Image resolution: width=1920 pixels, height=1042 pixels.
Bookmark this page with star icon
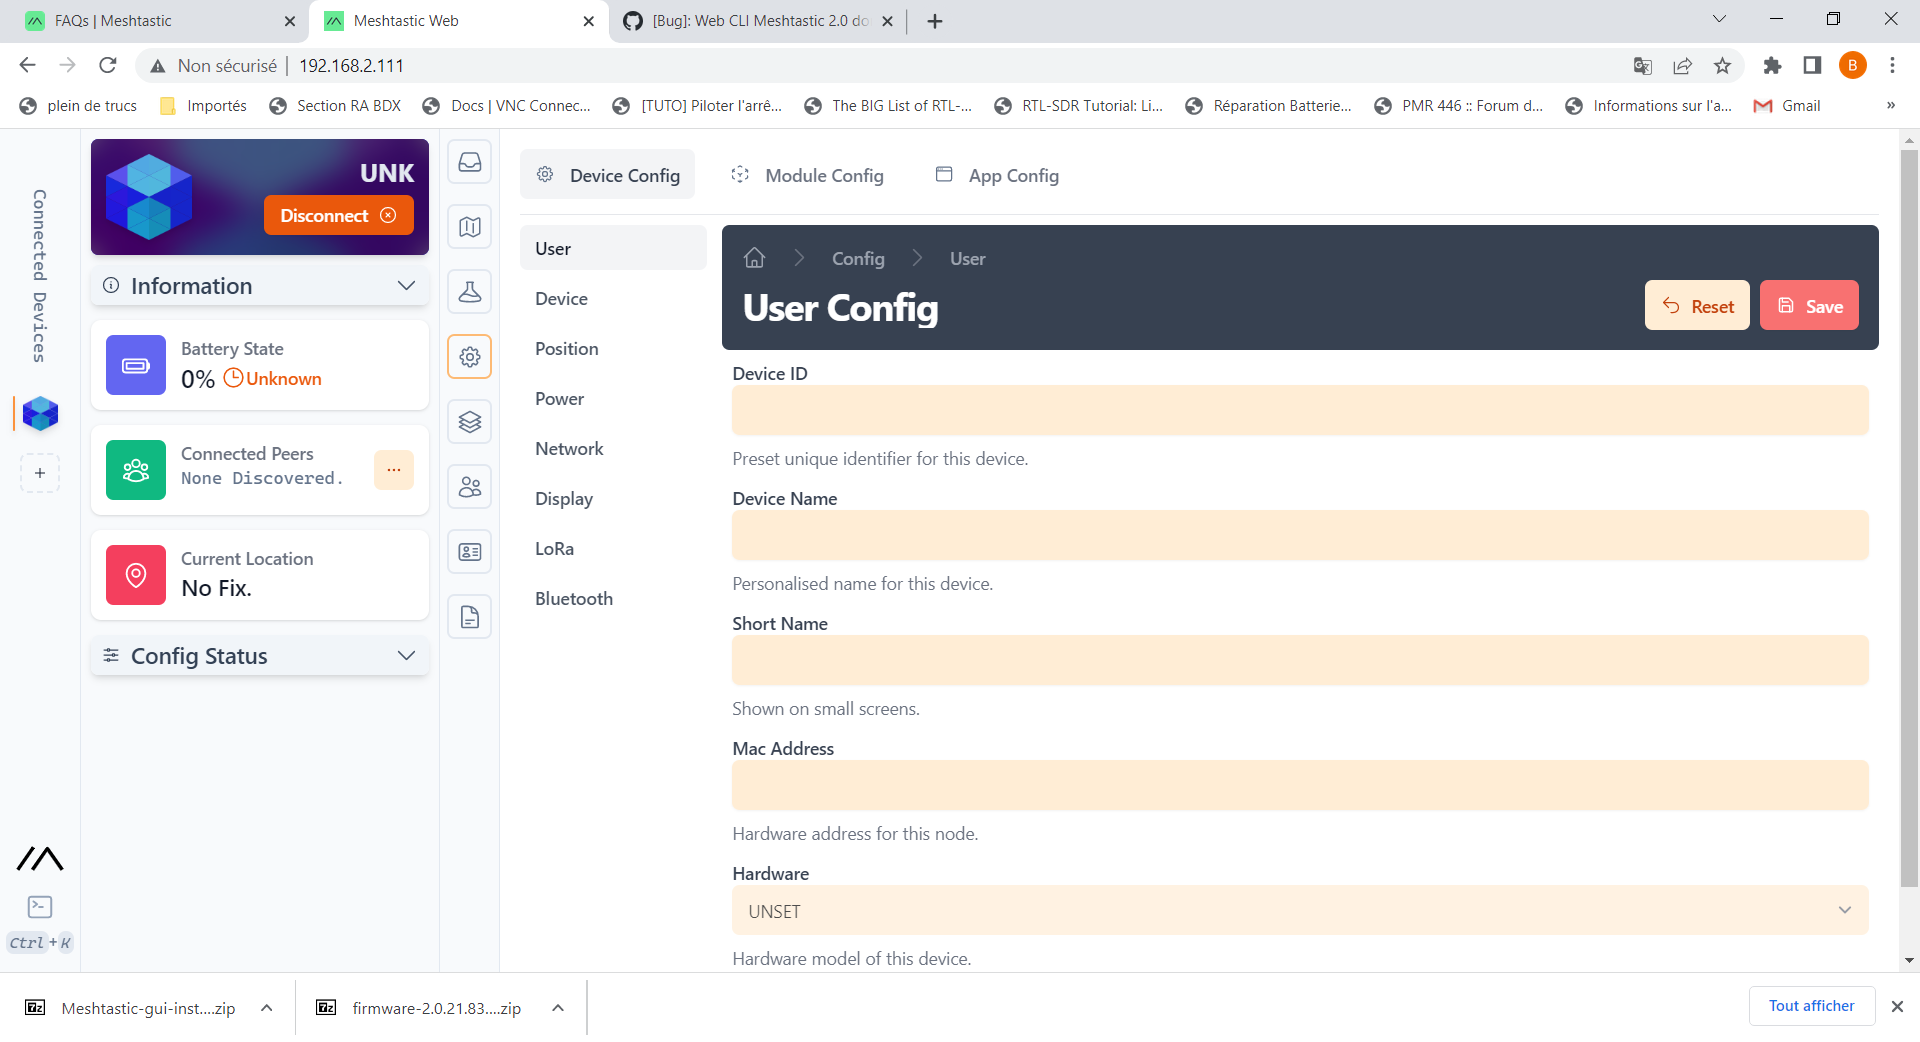pos(1722,66)
